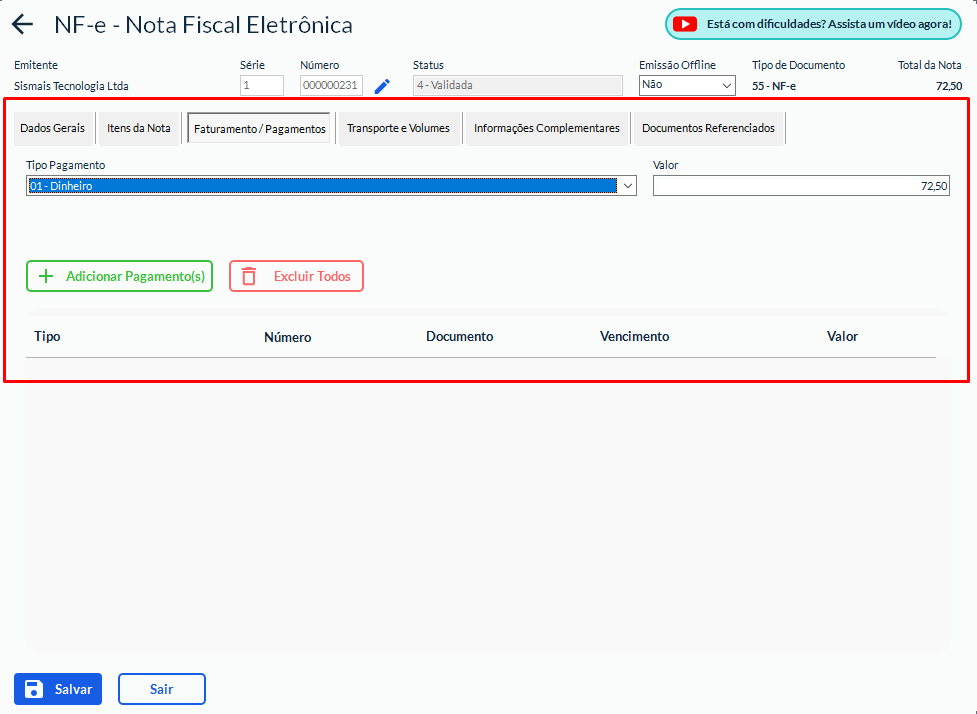977x714 pixels.
Task: Click the Série input field
Action: [x=261, y=86]
